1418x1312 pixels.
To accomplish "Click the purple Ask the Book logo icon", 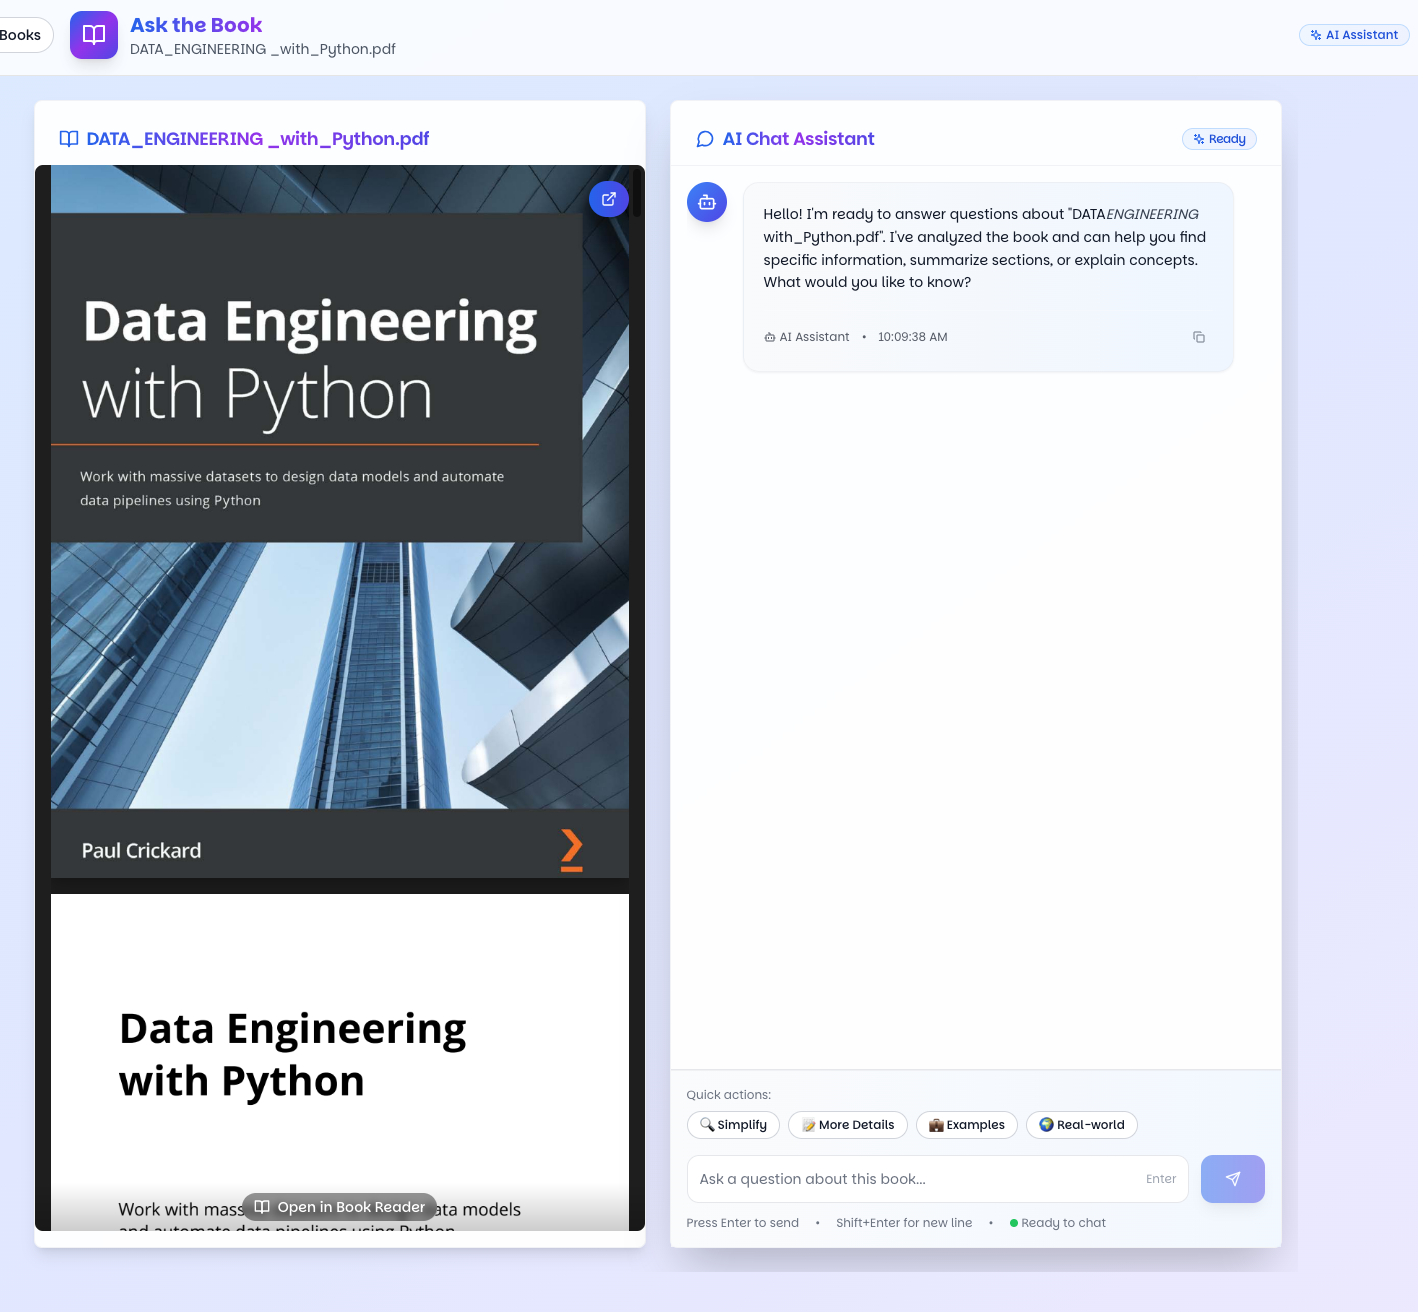I will 93,34.
